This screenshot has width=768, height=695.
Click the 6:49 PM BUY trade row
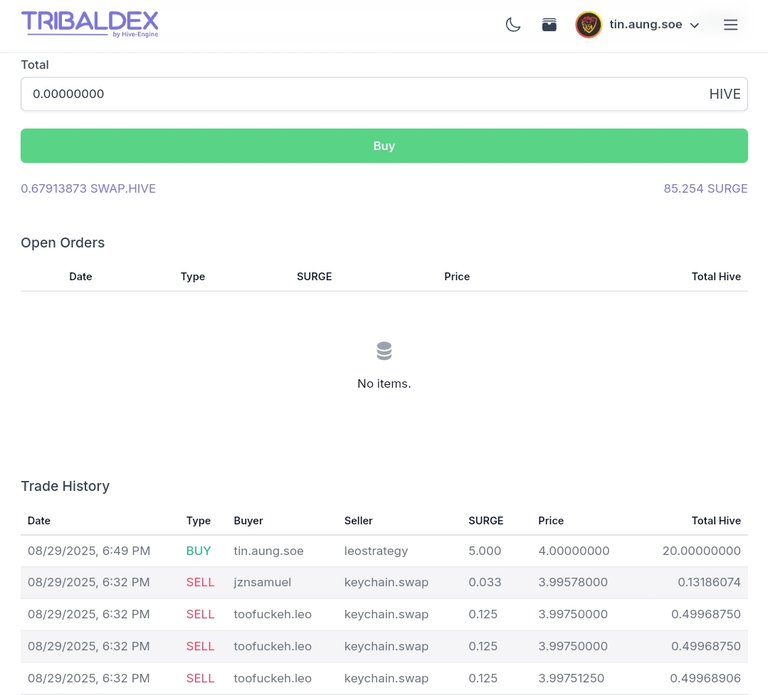384,551
